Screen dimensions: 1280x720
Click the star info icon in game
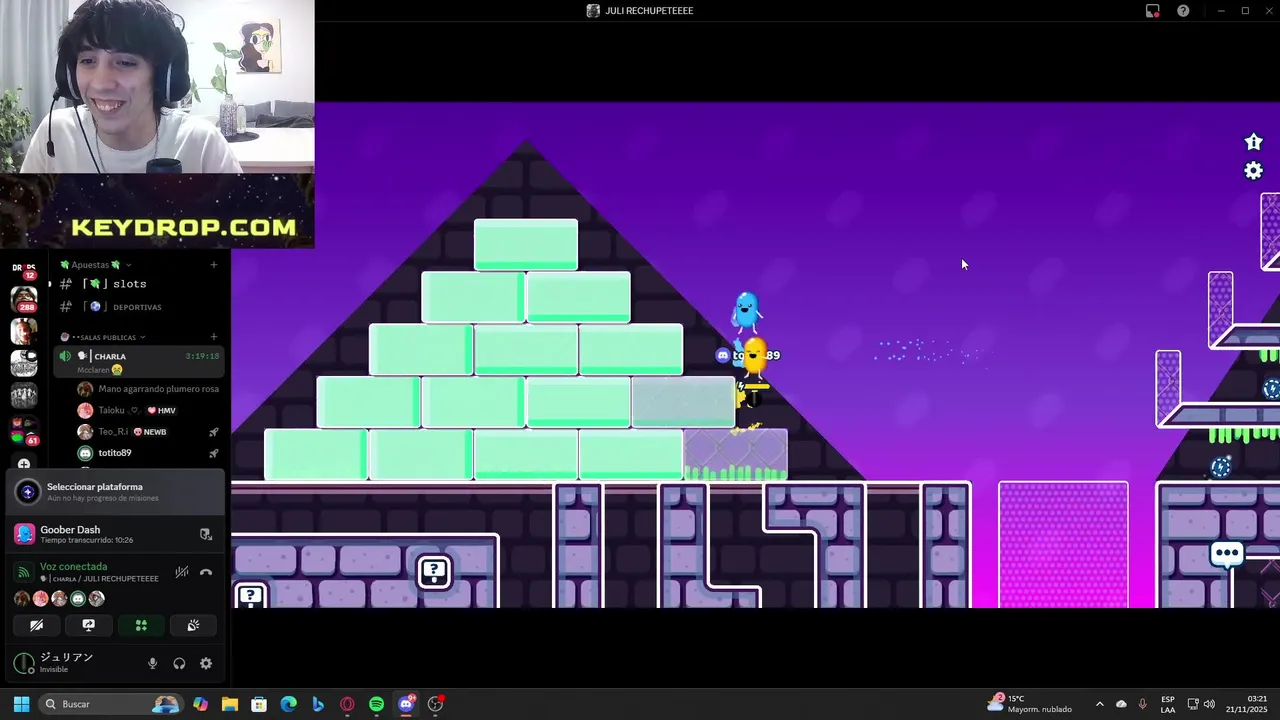click(1253, 142)
